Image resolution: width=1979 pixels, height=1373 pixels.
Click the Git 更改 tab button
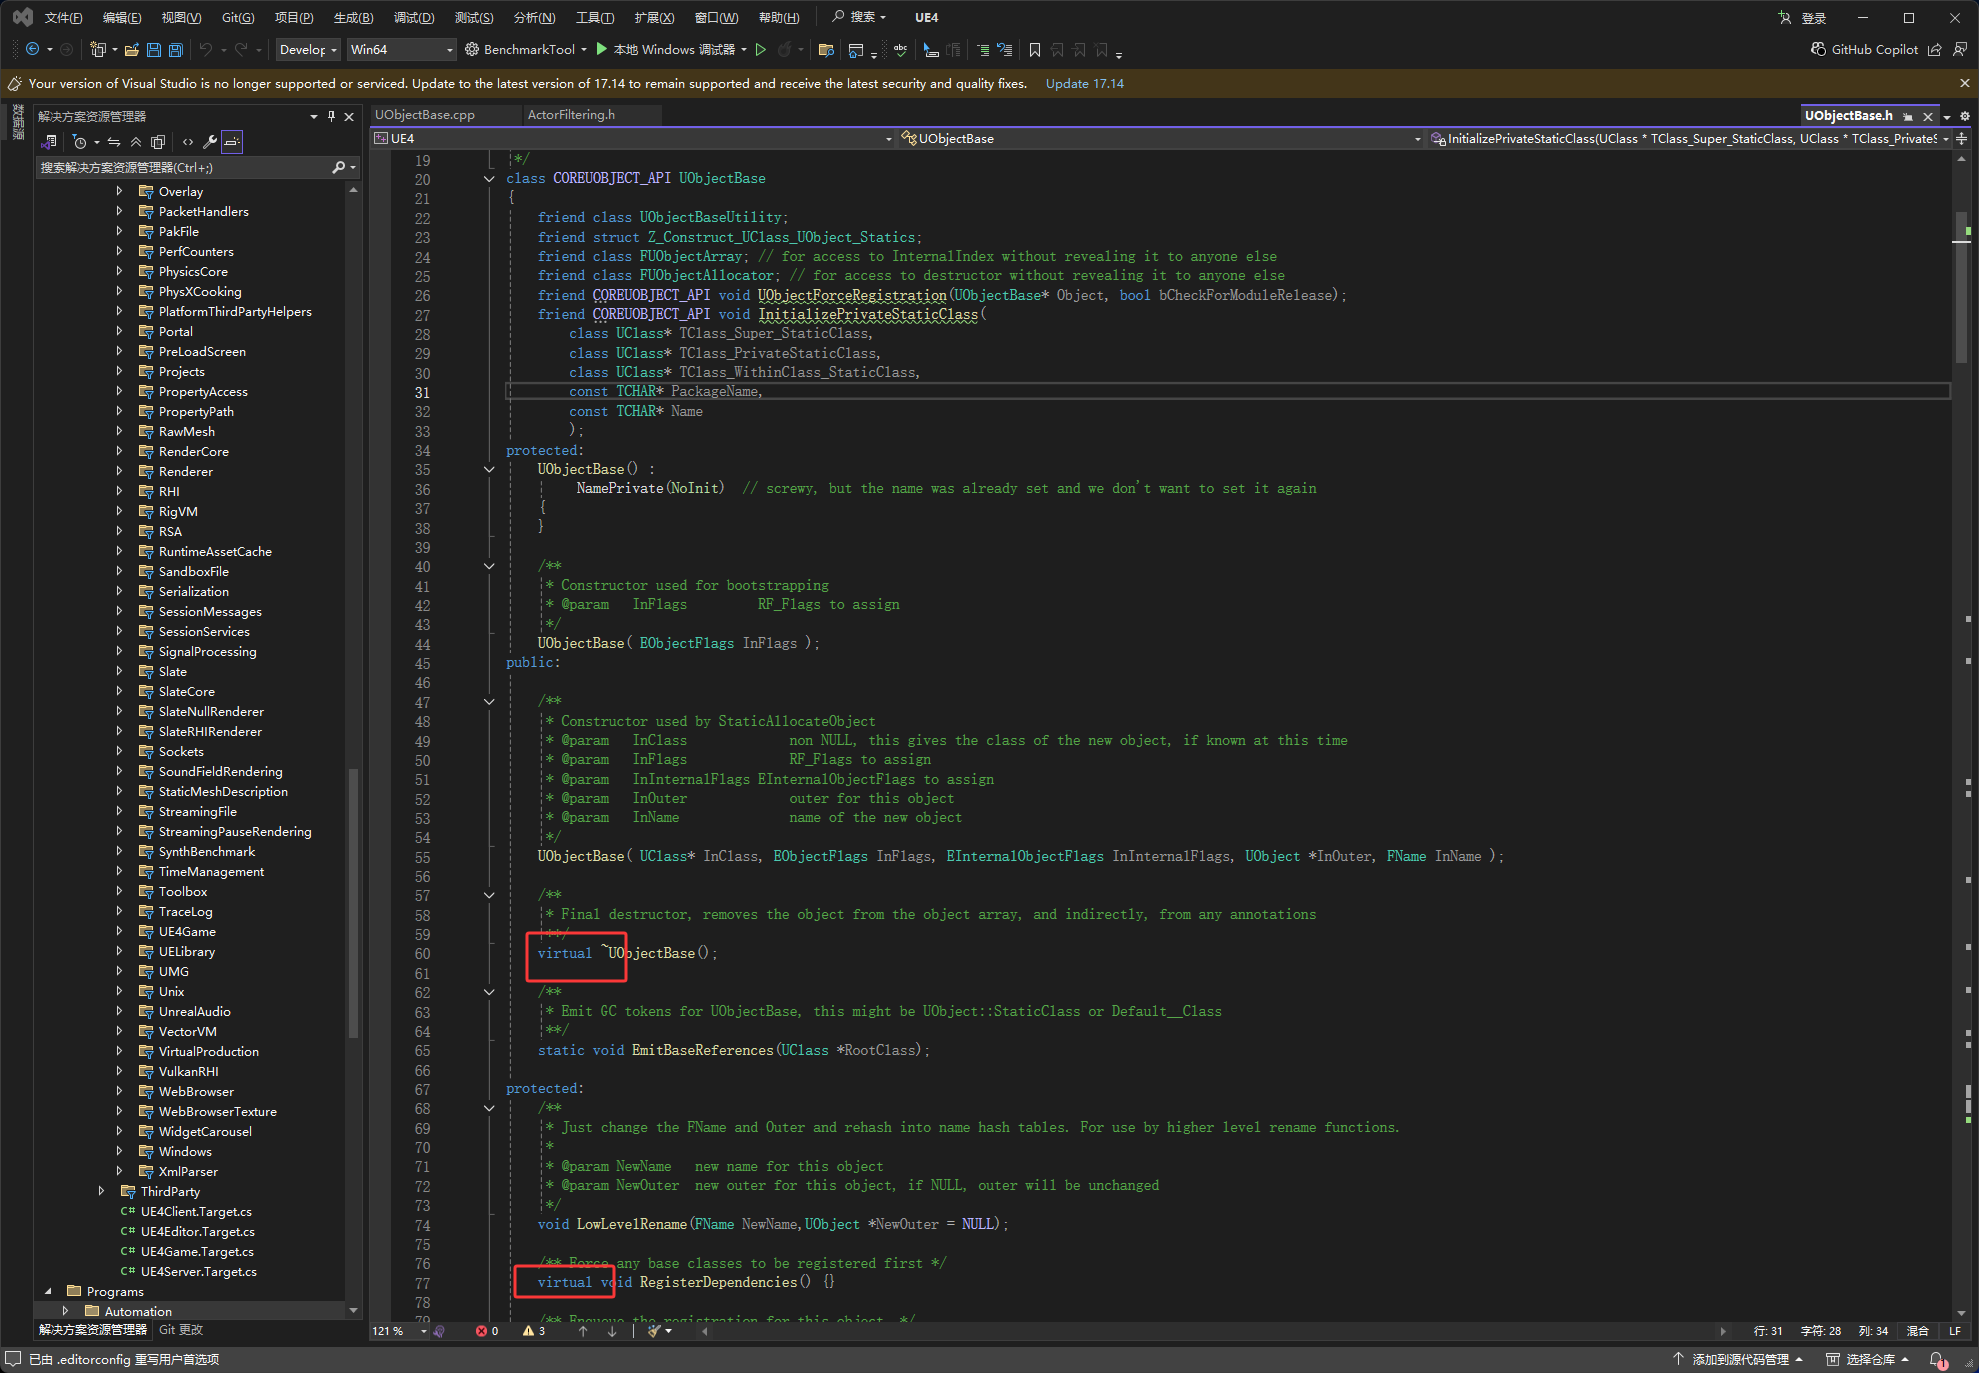(181, 1330)
